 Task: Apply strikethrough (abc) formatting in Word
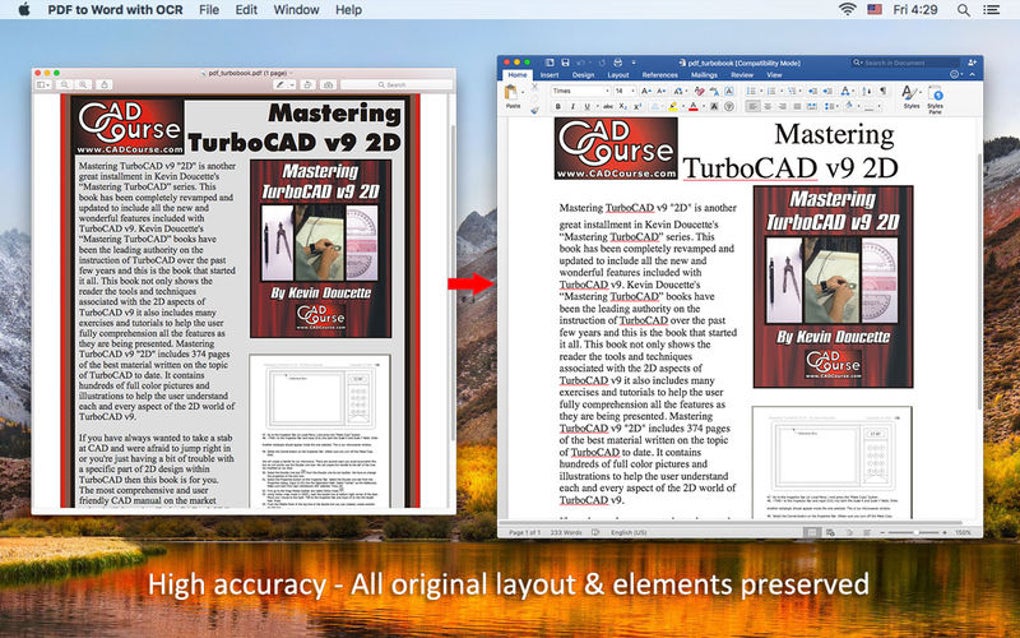[x=608, y=106]
